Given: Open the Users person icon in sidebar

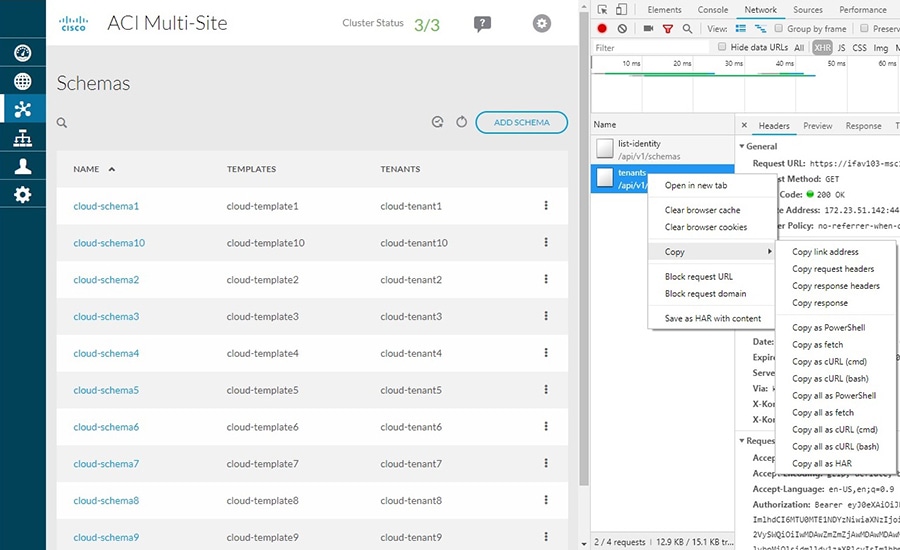Looking at the screenshot, I should (22, 166).
